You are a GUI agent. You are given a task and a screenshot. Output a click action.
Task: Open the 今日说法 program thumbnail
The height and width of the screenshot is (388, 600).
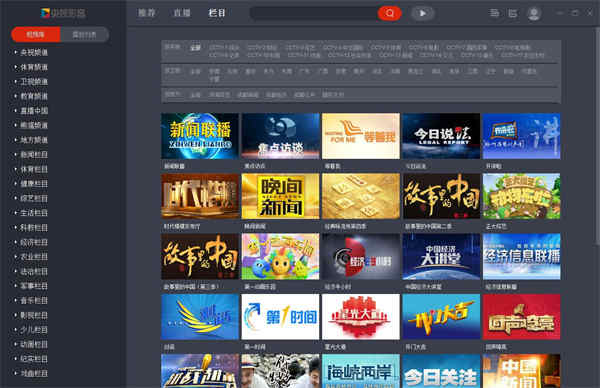[x=441, y=136]
